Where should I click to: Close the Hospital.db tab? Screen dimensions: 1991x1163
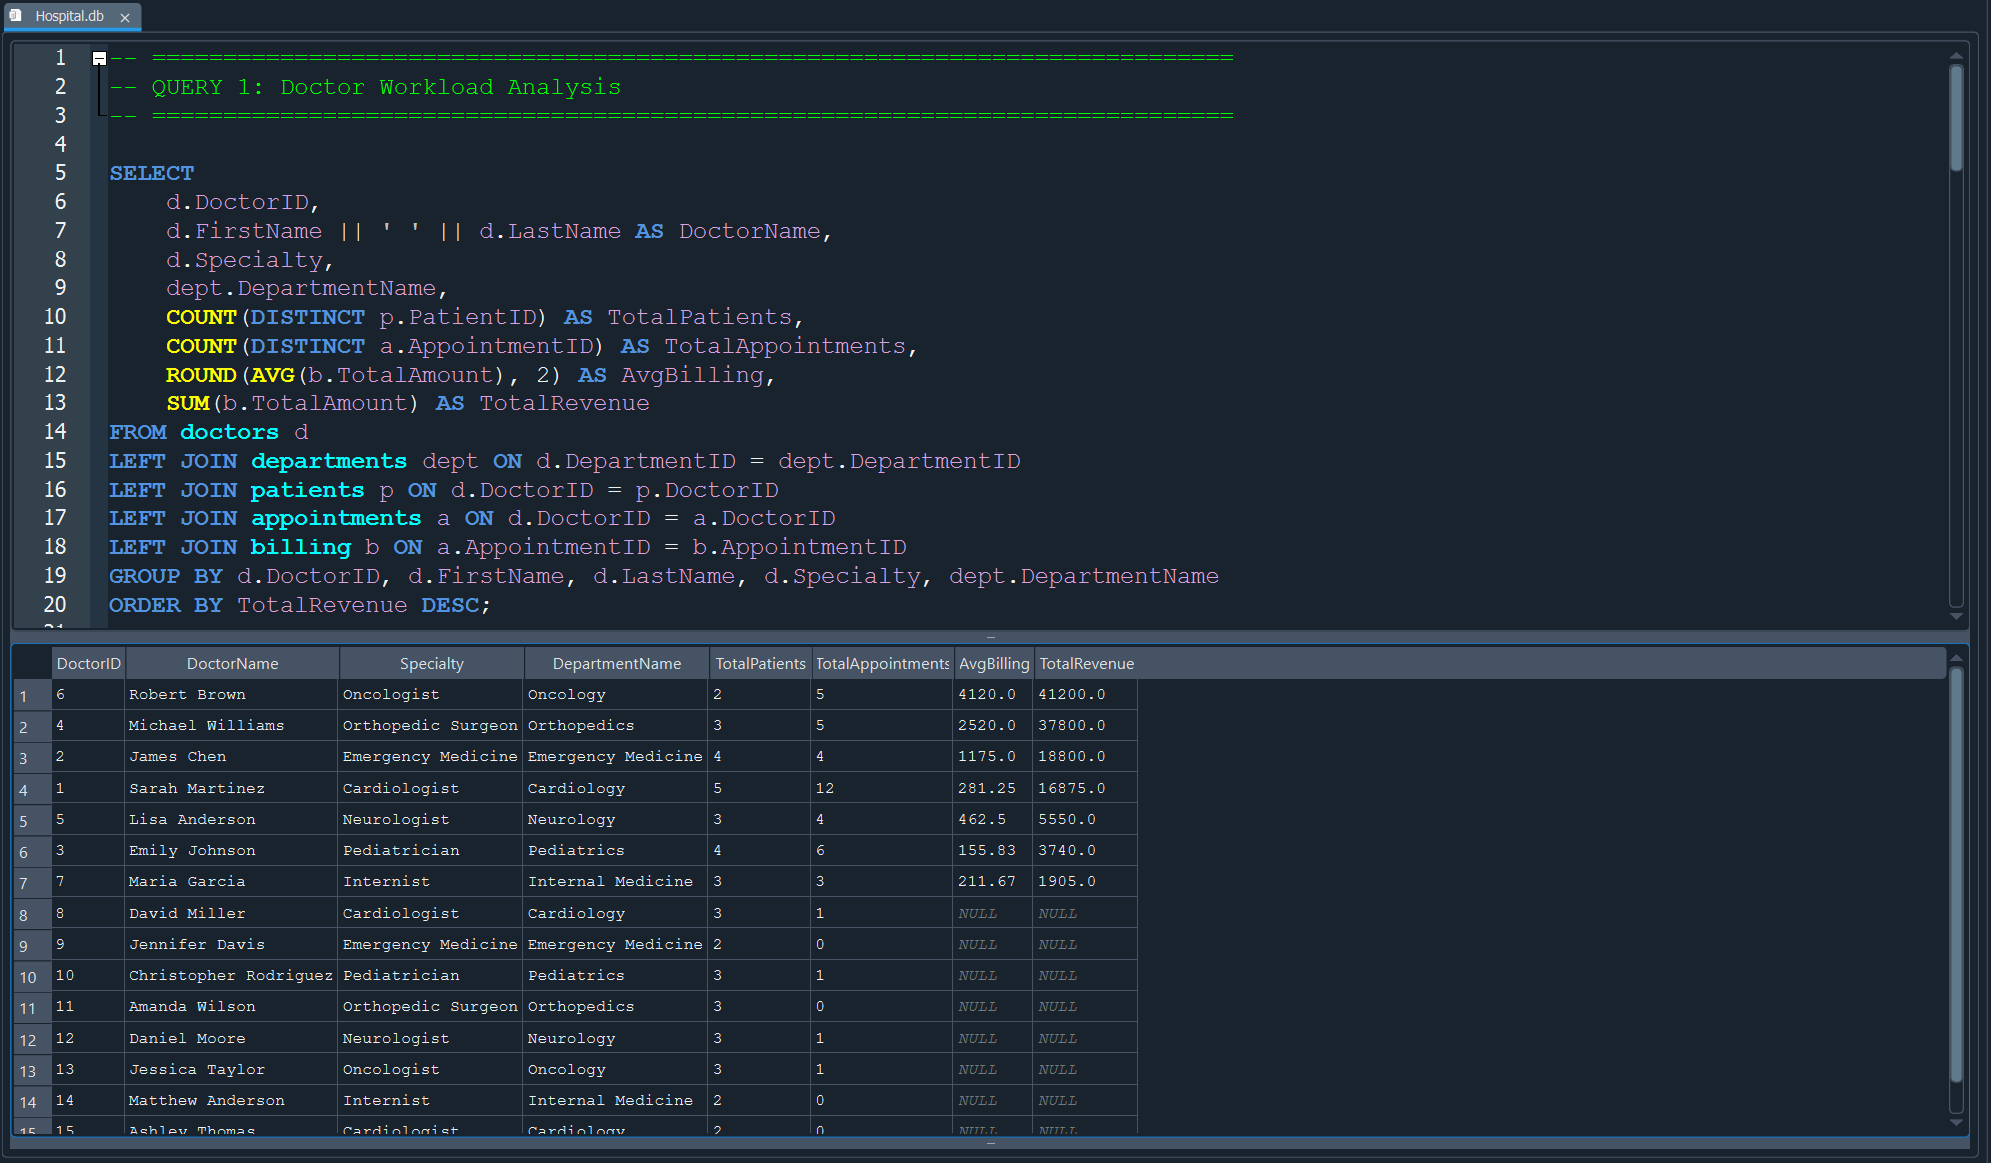point(125,17)
